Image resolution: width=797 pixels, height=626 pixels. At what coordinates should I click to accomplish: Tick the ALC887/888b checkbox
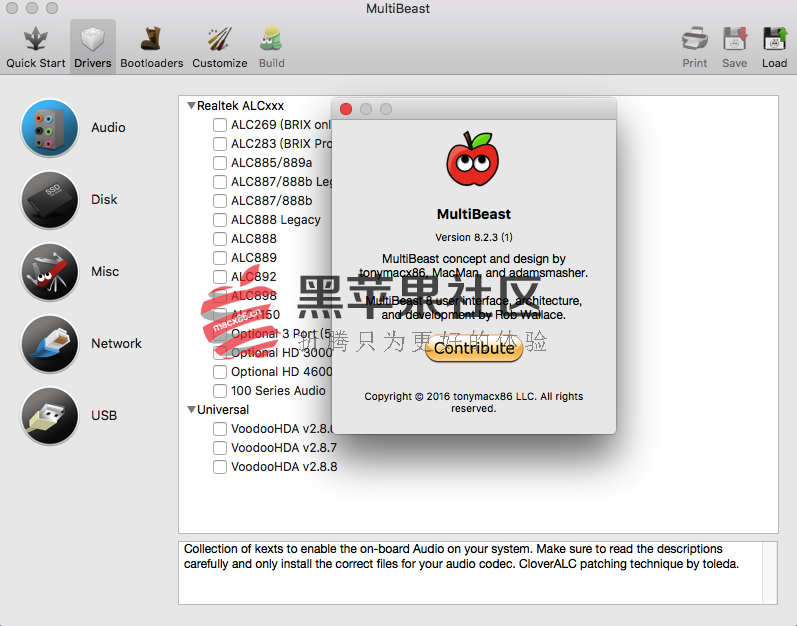(x=220, y=201)
